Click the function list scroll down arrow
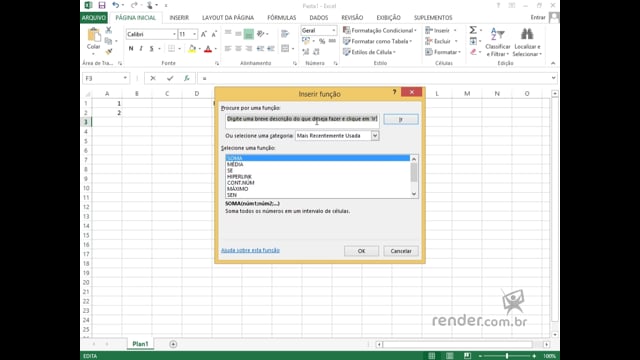The image size is (640, 360). click(414, 194)
